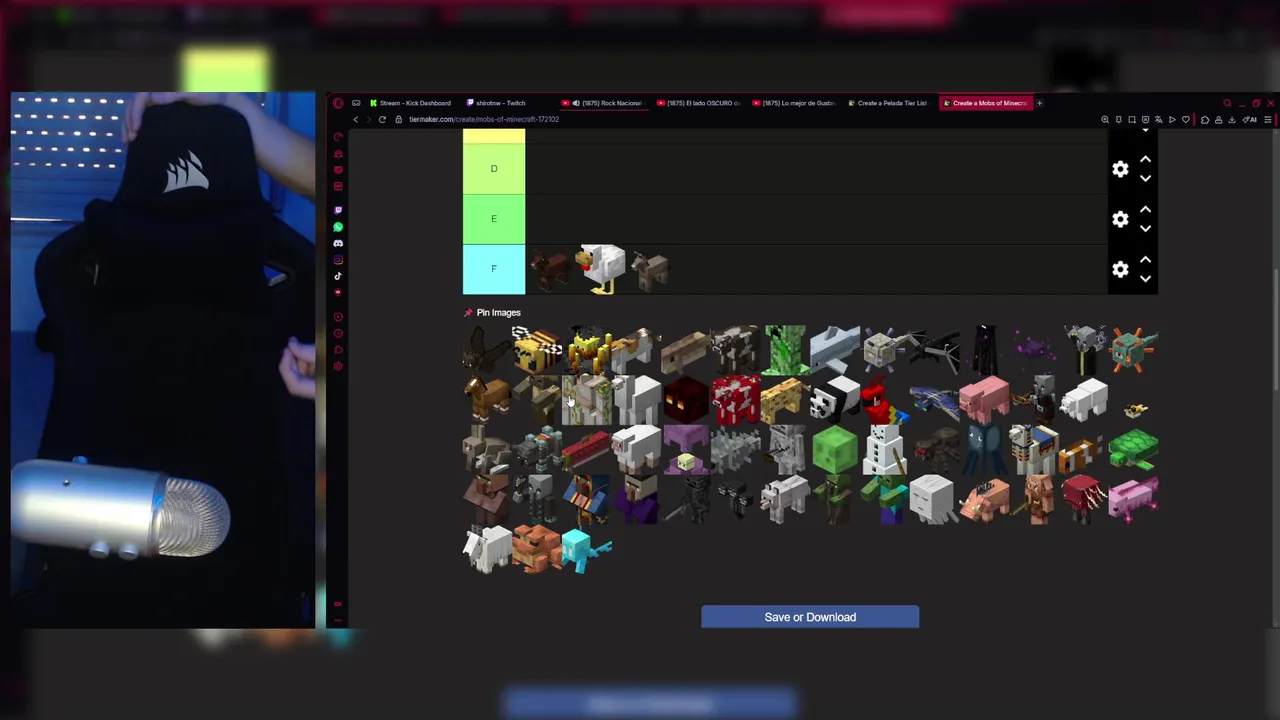
Task: Select the polar bear mob image
Action: [x=1083, y=399]
